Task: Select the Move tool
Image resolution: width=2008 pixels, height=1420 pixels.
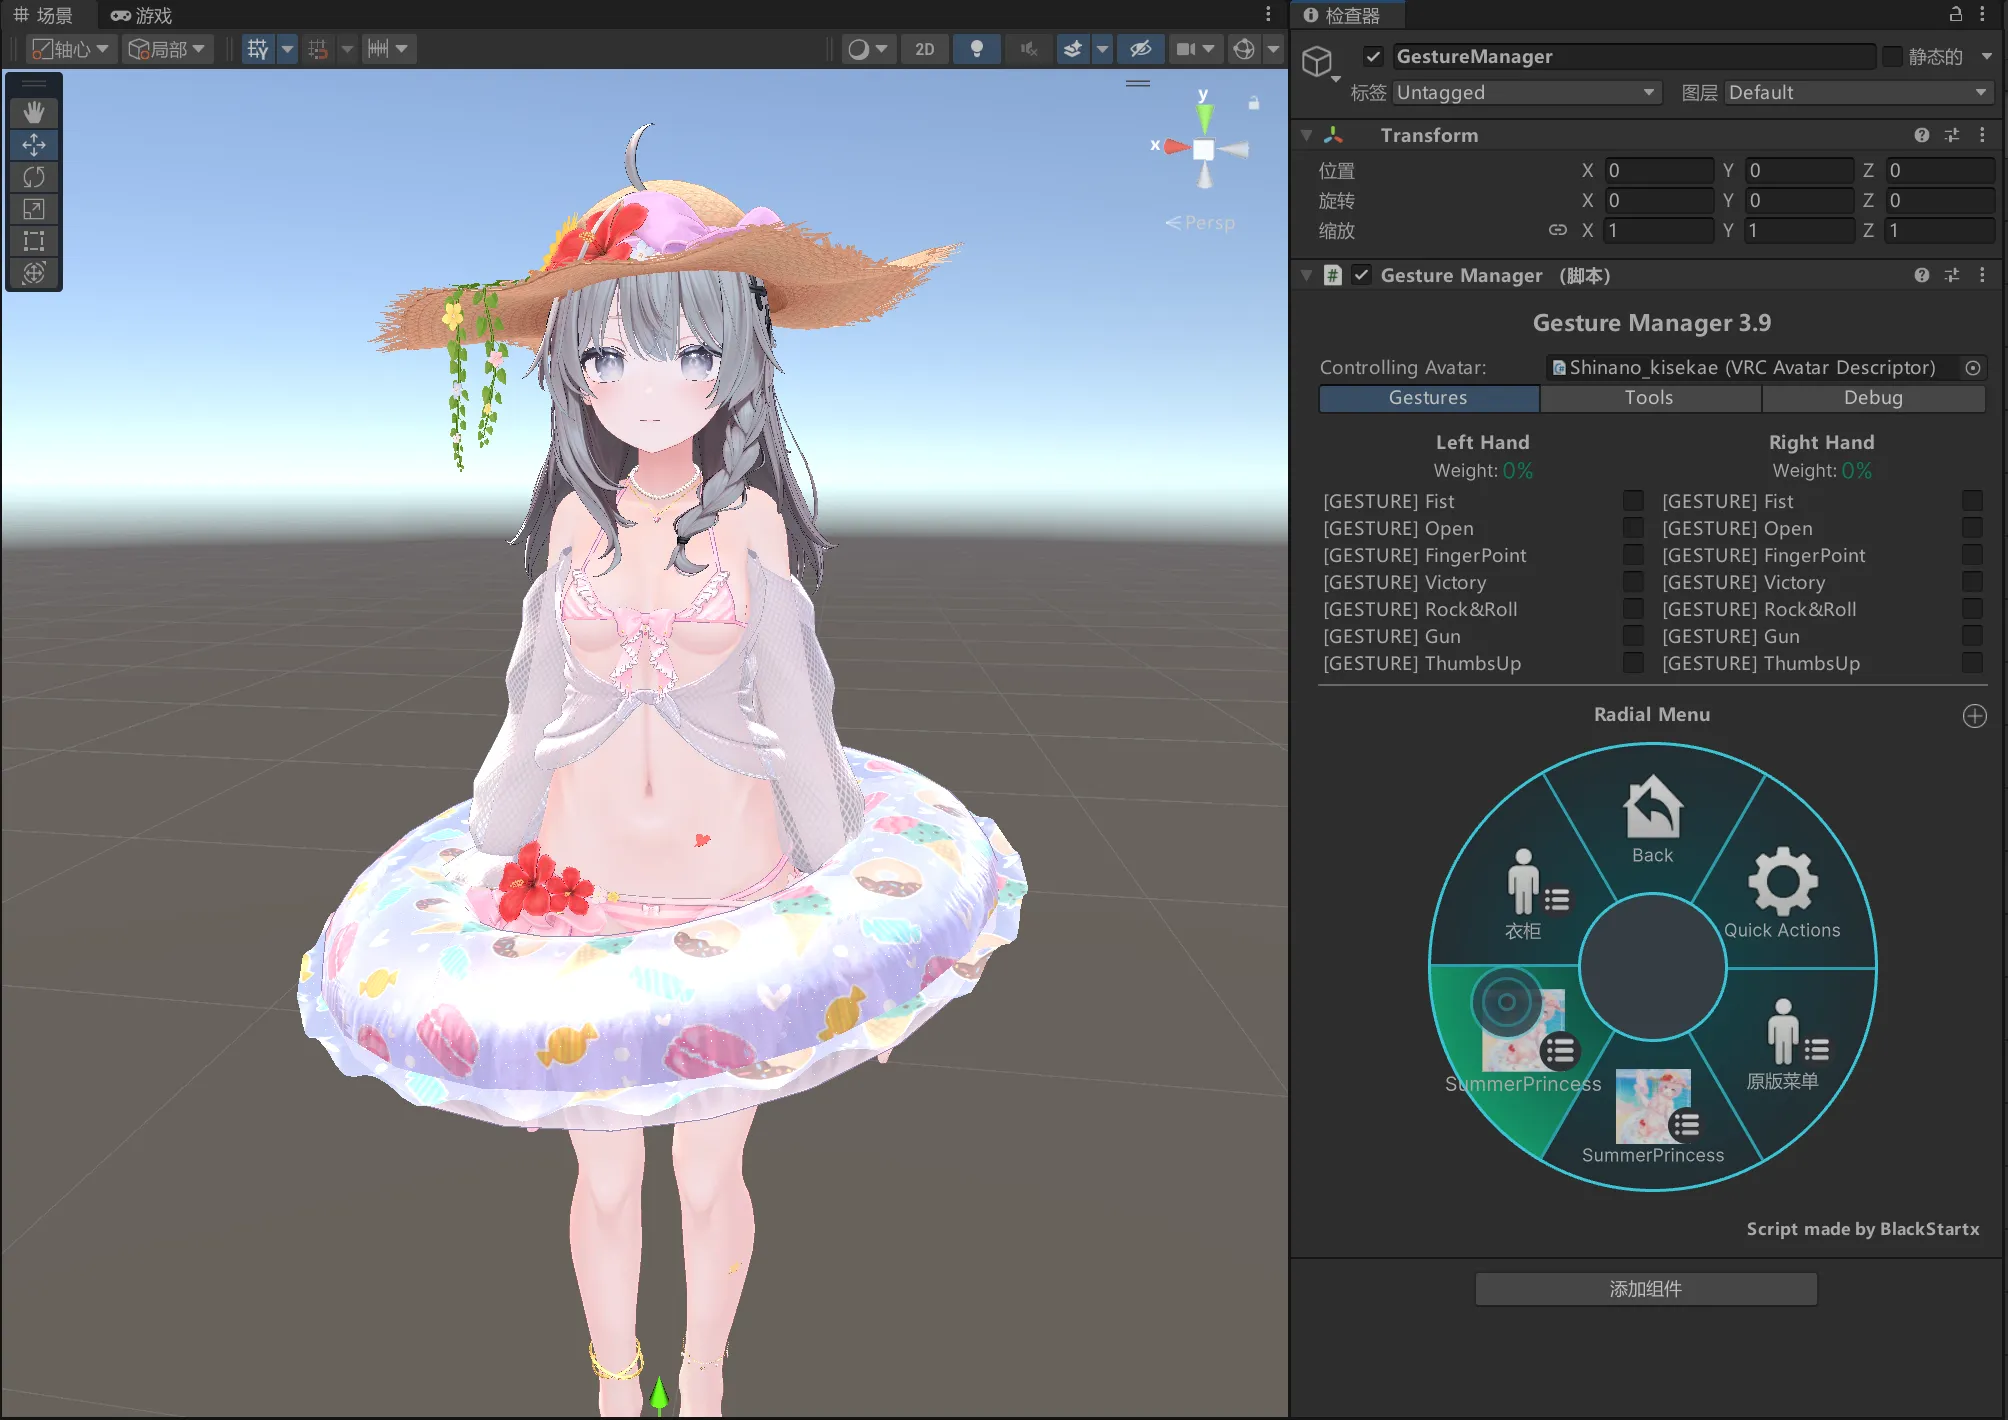Action: (34, 145)
